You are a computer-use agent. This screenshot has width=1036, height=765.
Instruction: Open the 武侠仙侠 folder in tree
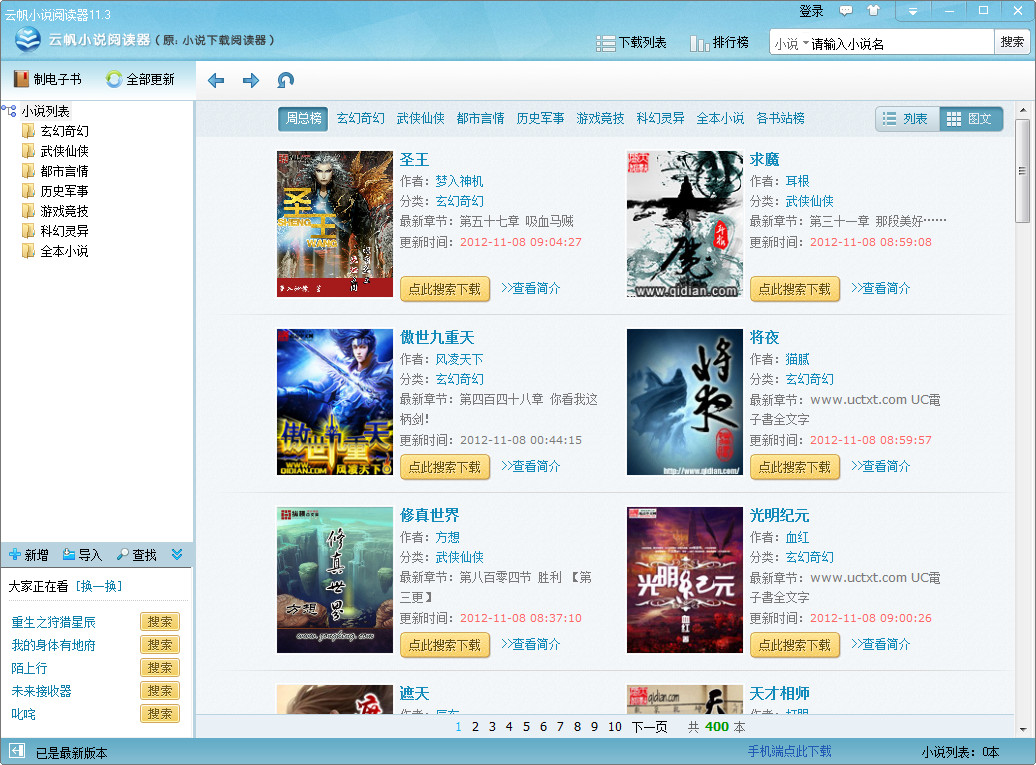[64, 151]
